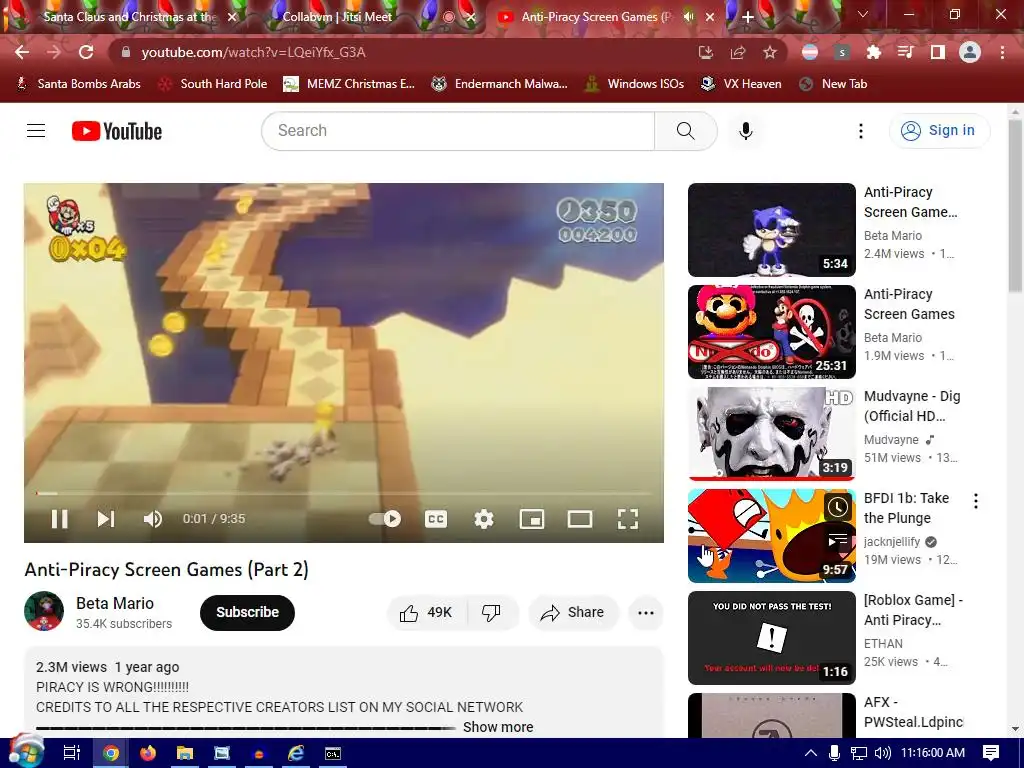Toggle closed captions CC button
The image size is (1024, 768).
(436, 519)
